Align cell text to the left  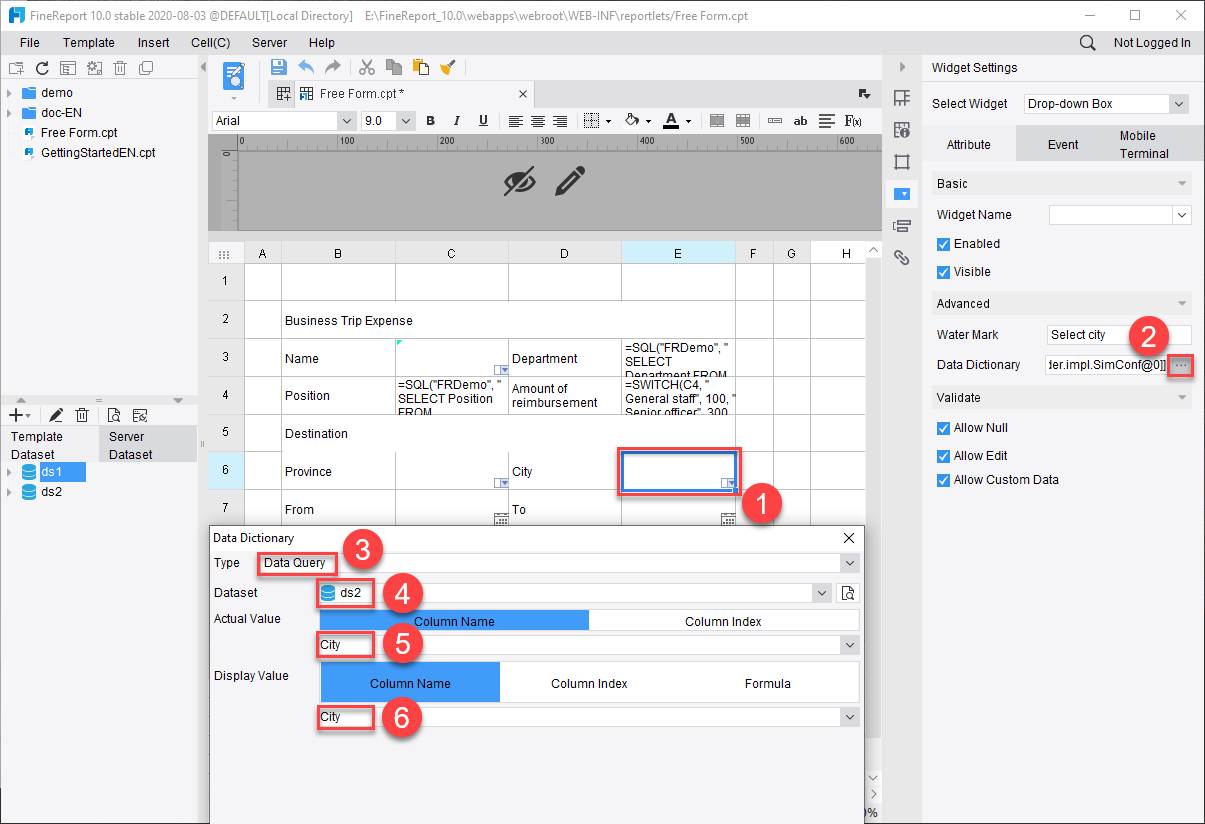coord(515,121)
